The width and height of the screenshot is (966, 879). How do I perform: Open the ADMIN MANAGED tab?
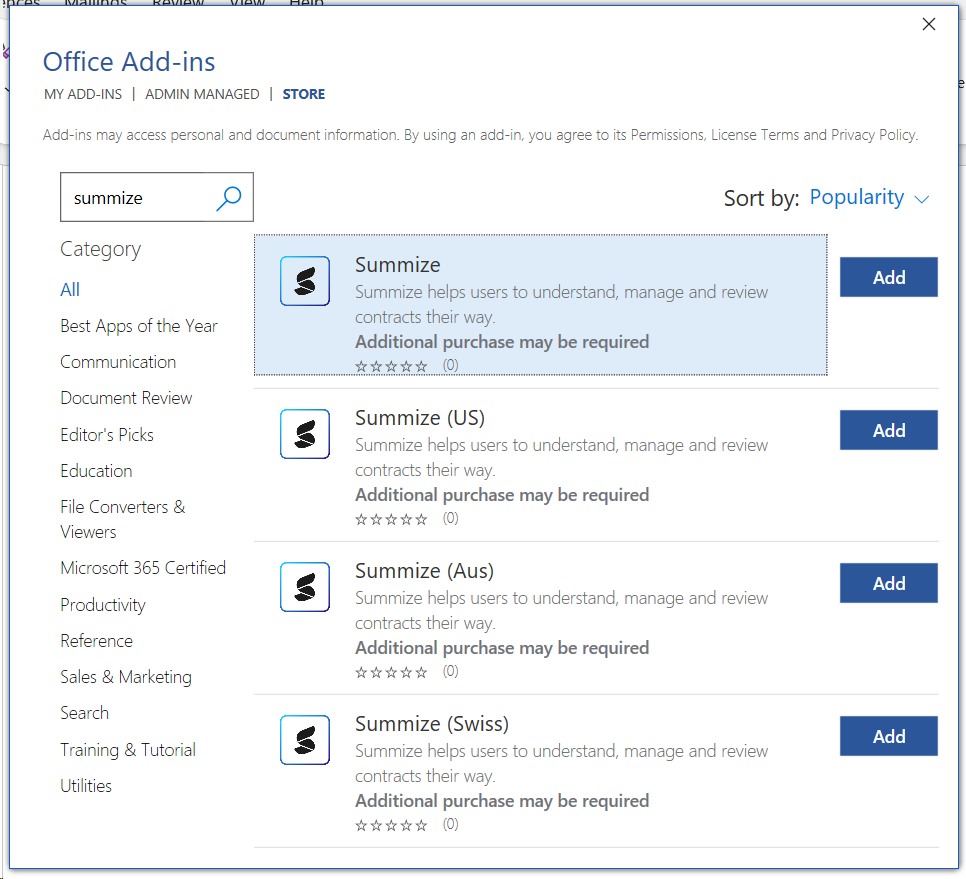pos(202,94)
